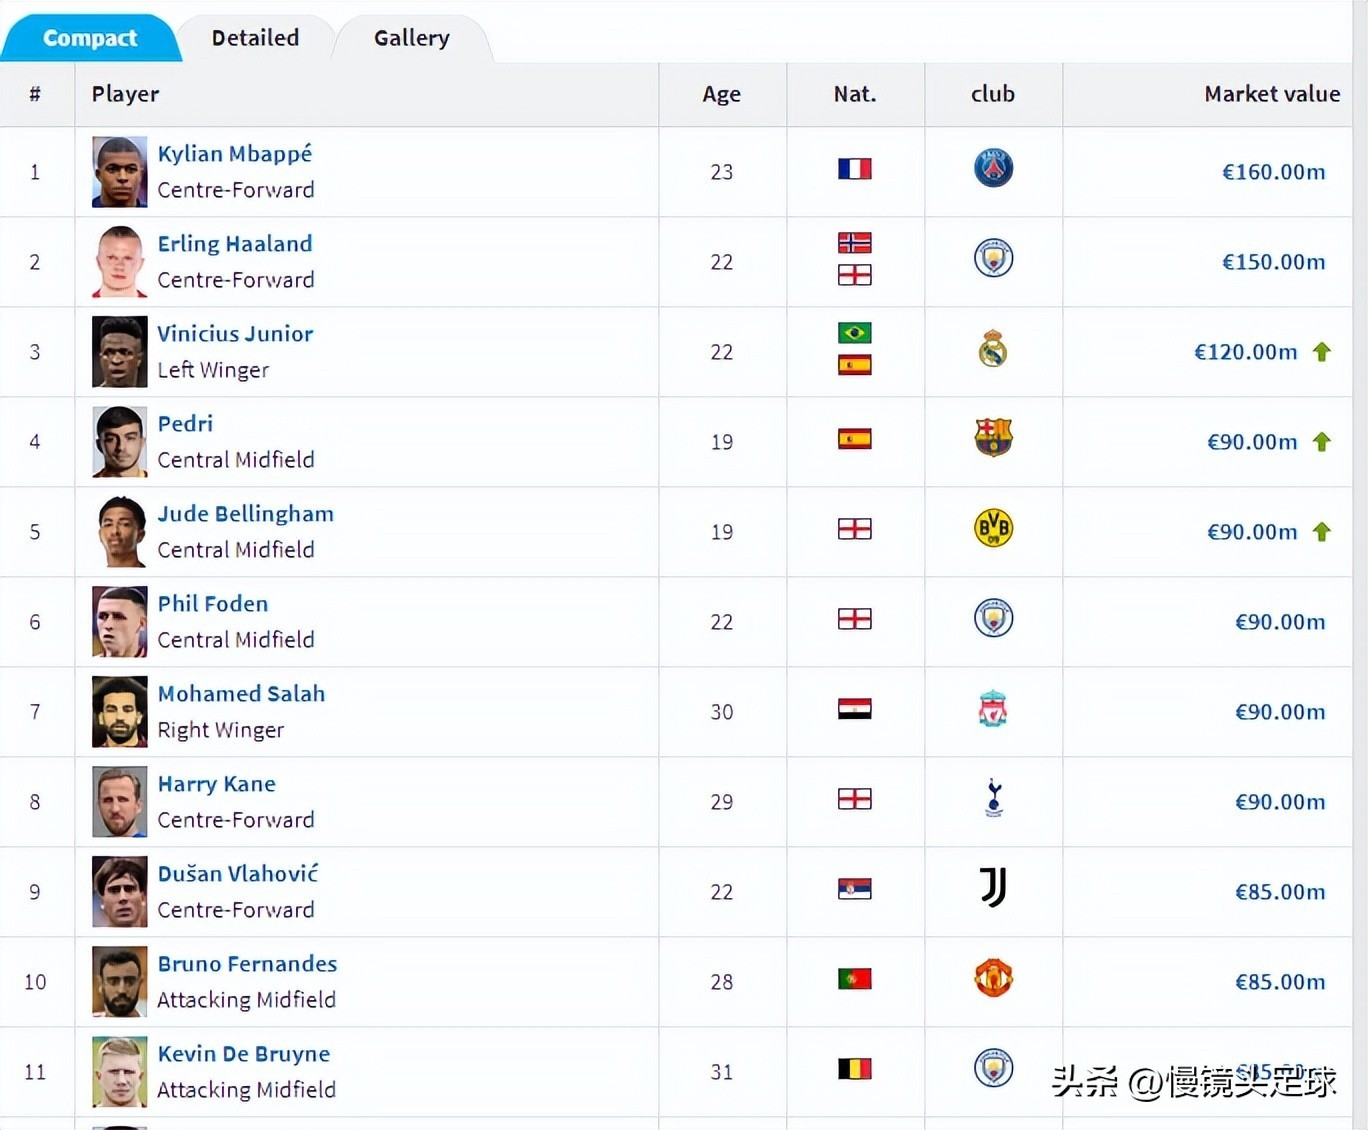Click the Real Madrid club crest
Screen dimensions: 1368x1130
pos(993,349)
